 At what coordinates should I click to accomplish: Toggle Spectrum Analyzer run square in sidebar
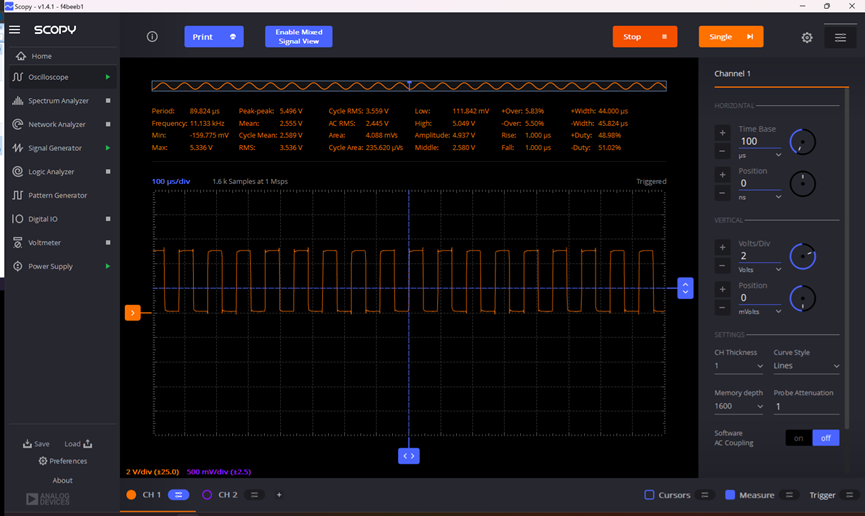point(108,100)
